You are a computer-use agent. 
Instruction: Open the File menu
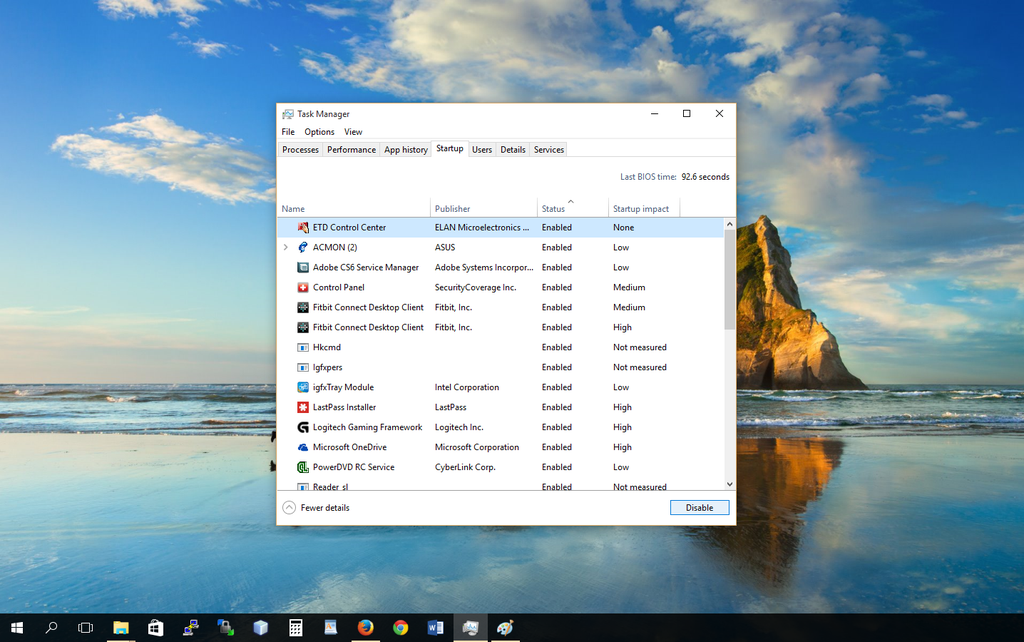(x=288, y=132)
